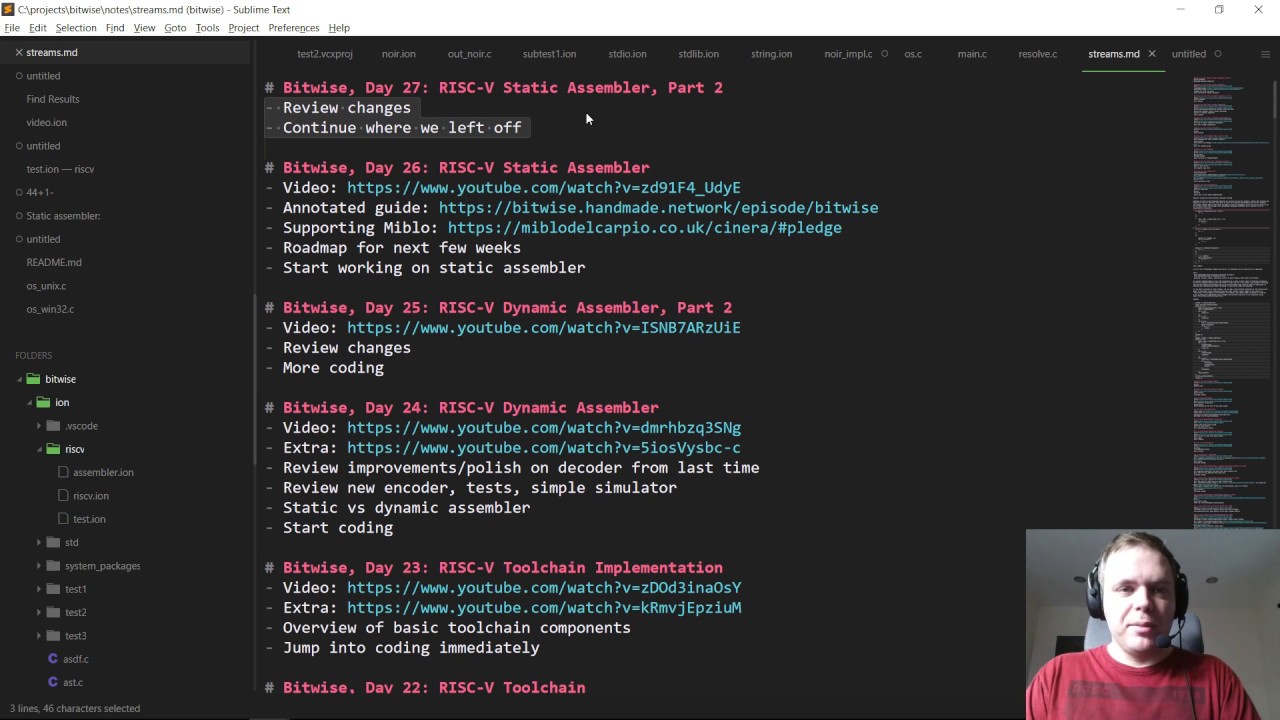The image size is (1280, 720).
Task: Open the Project menu
Action: click(x=243, y=28)
